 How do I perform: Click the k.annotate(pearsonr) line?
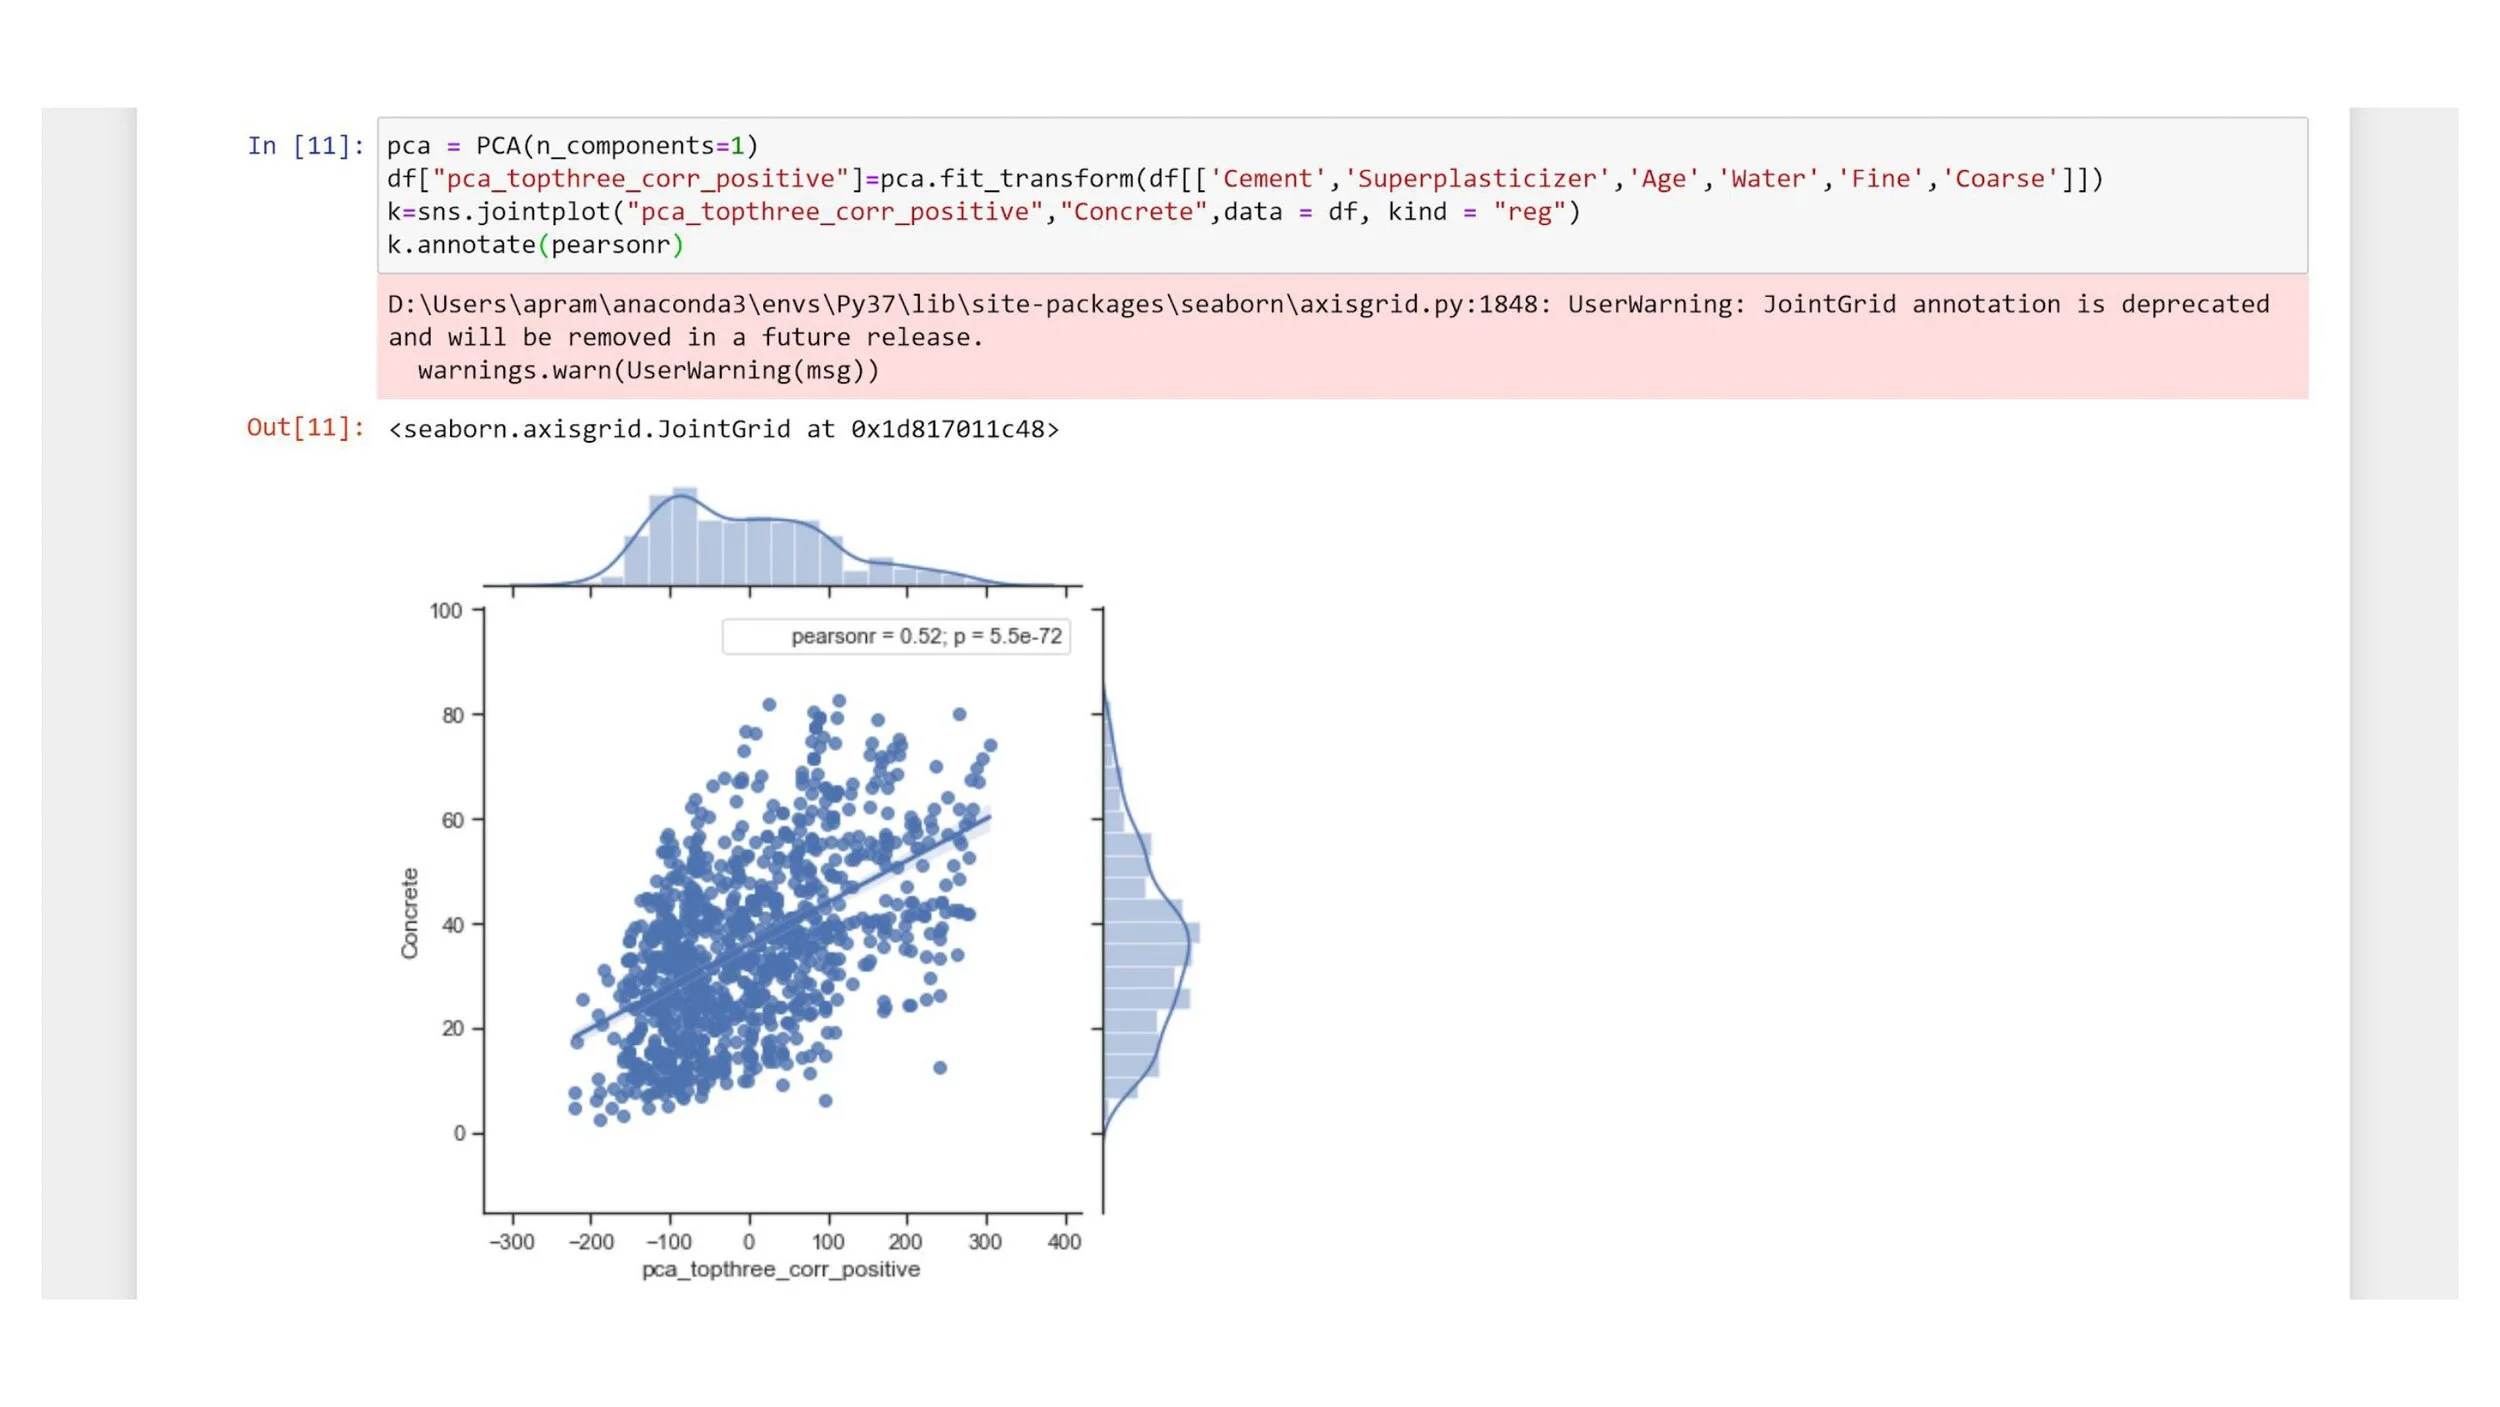coord(535,245)
